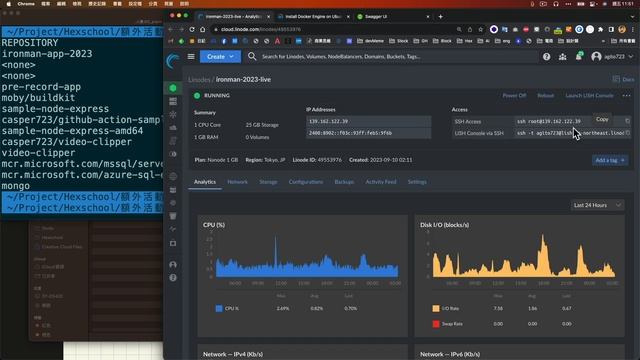Open the Last 24 Hours time range dropdown
The image size is (640, 360).
(x=597, y=205)
